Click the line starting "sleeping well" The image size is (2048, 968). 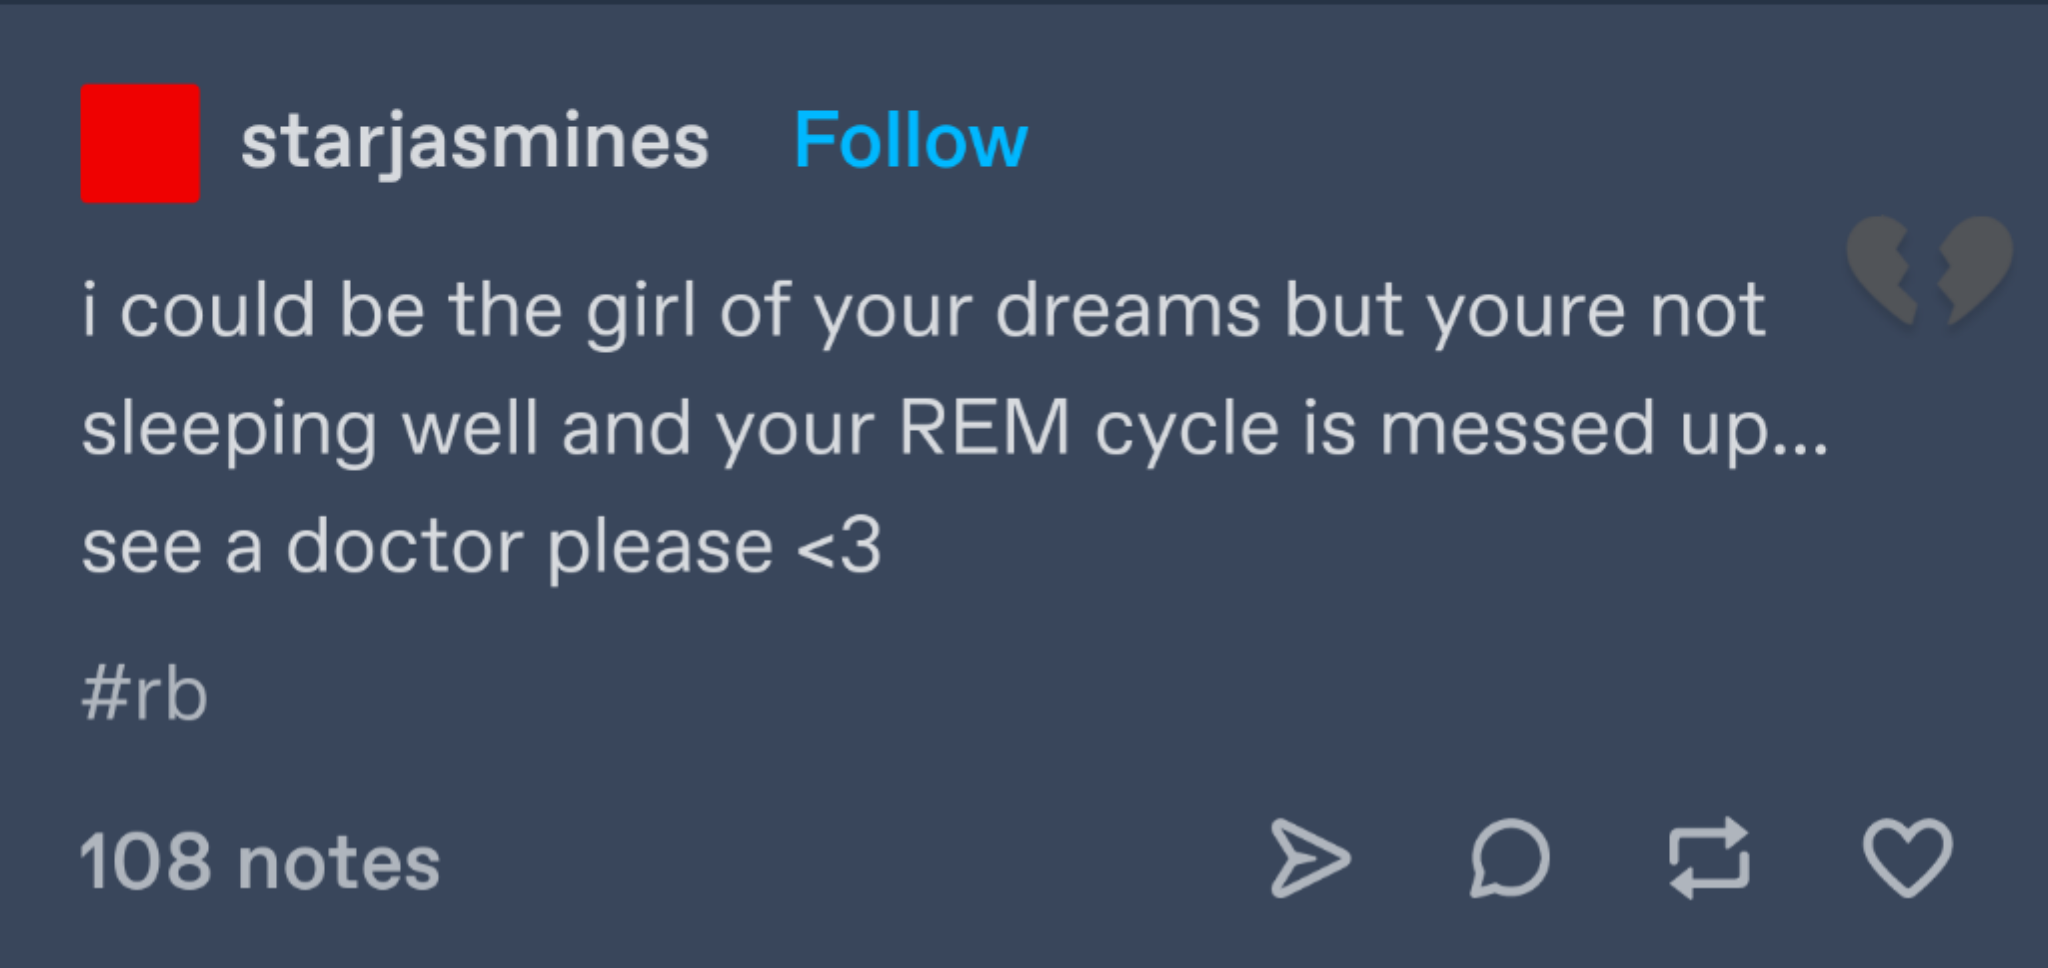[954, 429]
